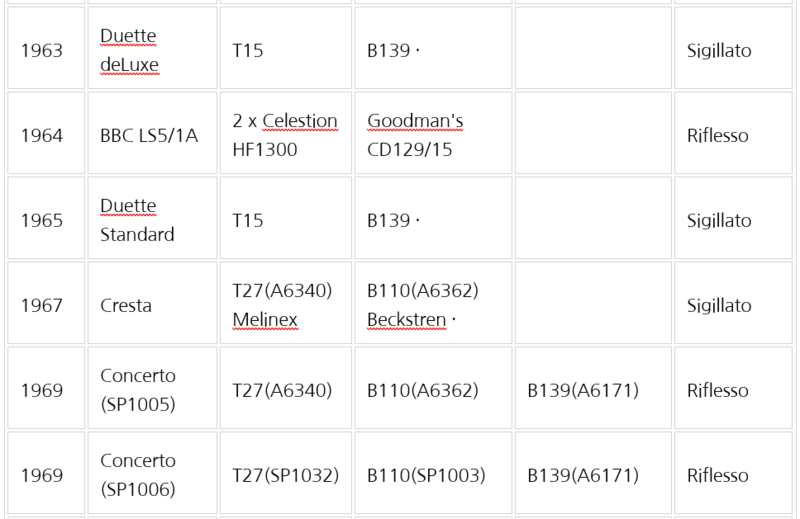This screenshot has width=800, height=519.
Task: Select the Cresta model cell
Action: pyautogui.click(x=126, y=305)
